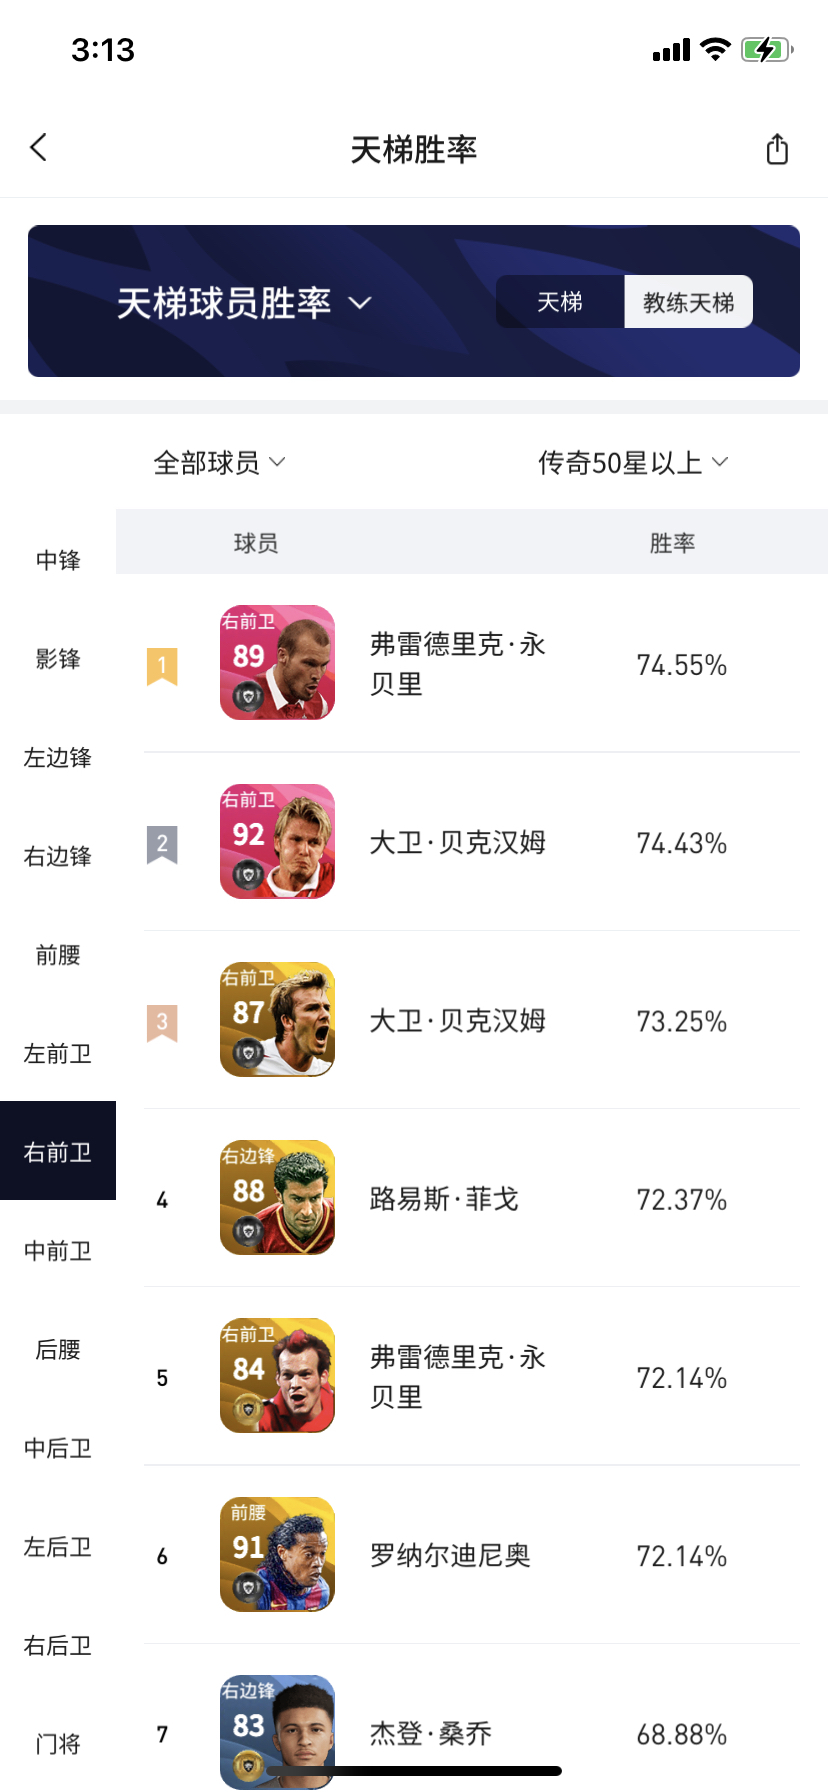Tap the share icon at top right
Image resolution: width=828 pixels, height=1792 pixels.
pyautogui.click(x=777, y=149)
